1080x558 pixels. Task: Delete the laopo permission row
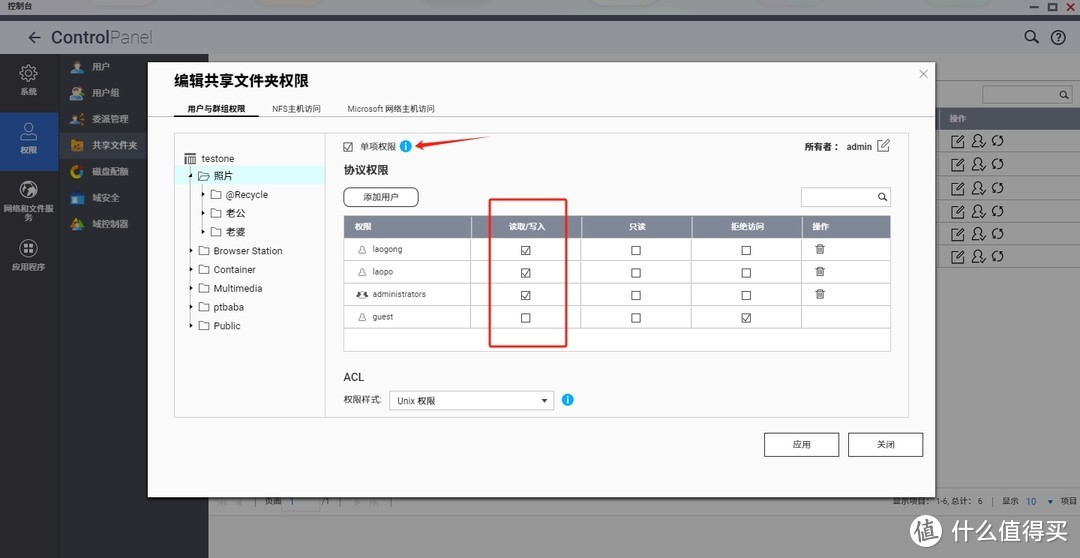pos(820,271)
